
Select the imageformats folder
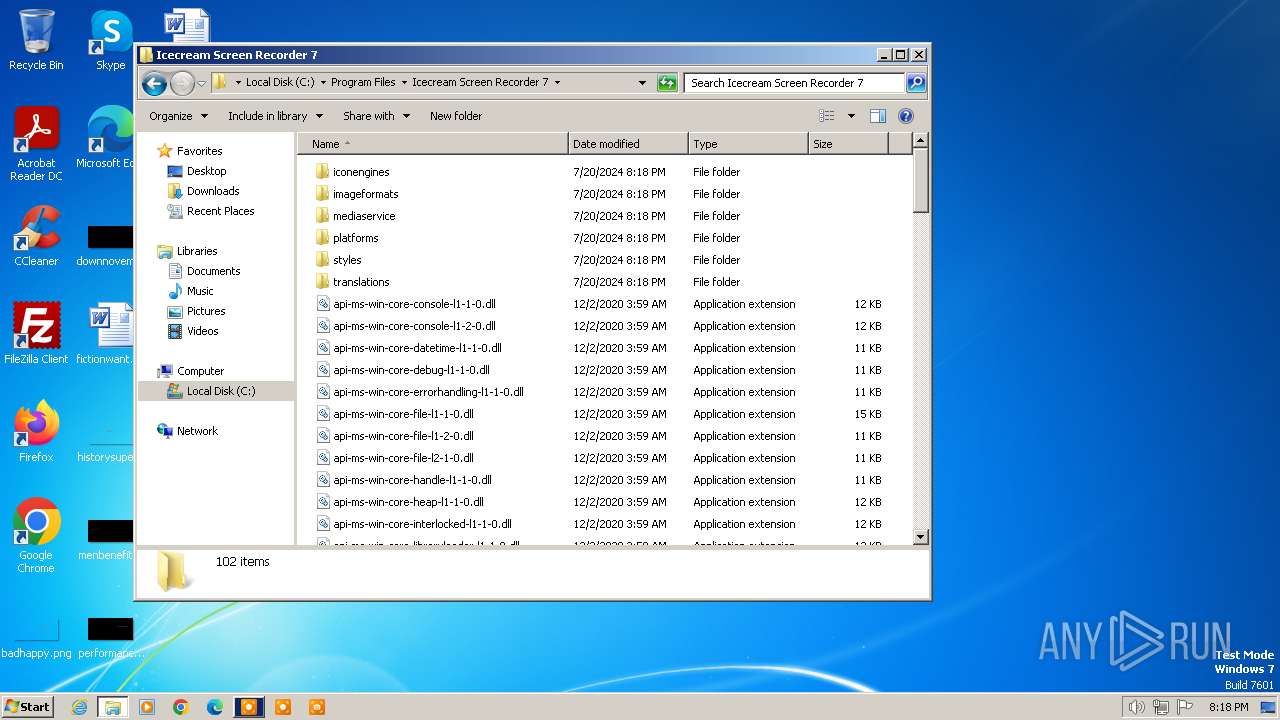(365, 194)
